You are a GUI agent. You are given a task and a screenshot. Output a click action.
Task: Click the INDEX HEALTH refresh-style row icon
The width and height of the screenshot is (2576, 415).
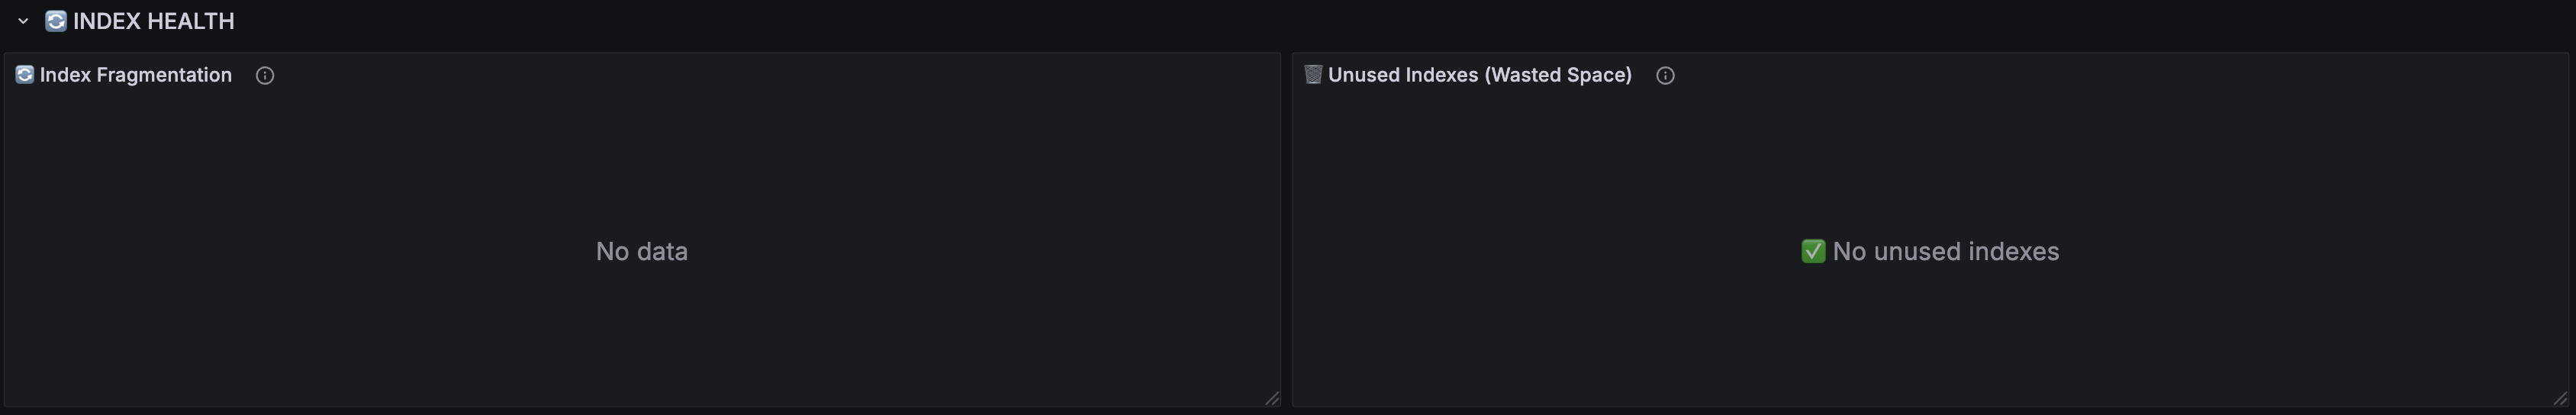(x=56, y=21)
